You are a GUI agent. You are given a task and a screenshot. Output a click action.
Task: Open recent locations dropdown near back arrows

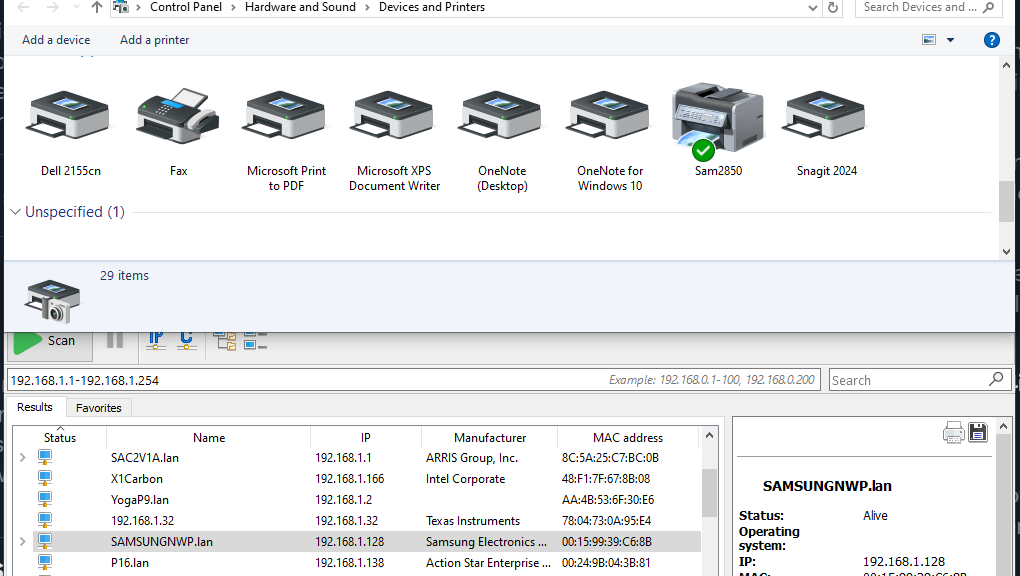[x=76, y=7]
